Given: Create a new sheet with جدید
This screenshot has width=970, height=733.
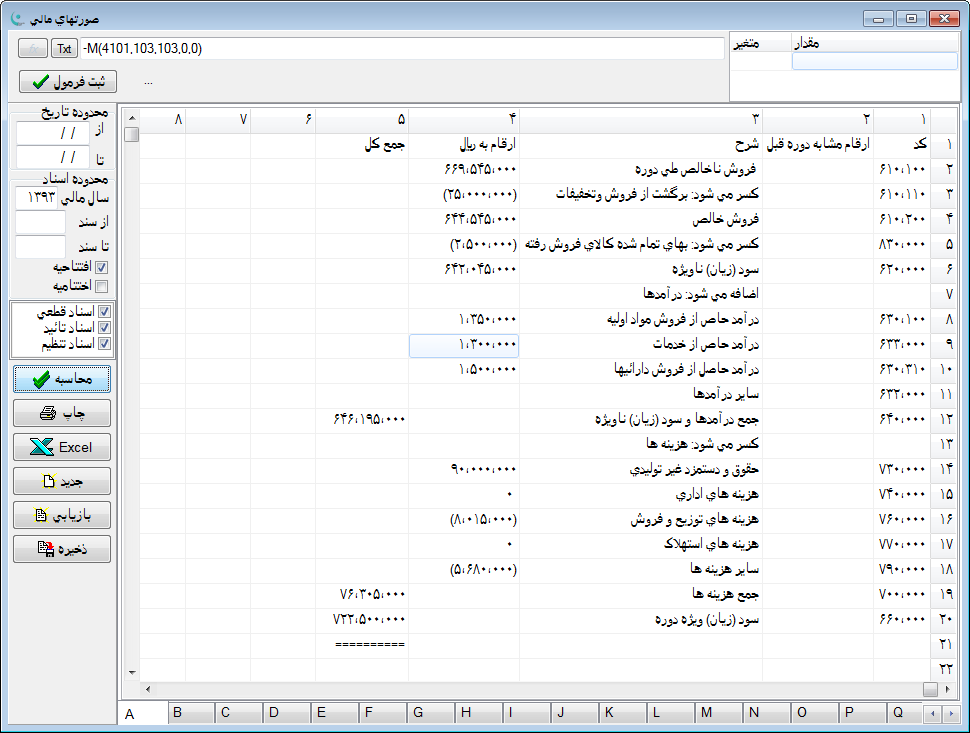Looking at the screenshot, I should point(62,481).
